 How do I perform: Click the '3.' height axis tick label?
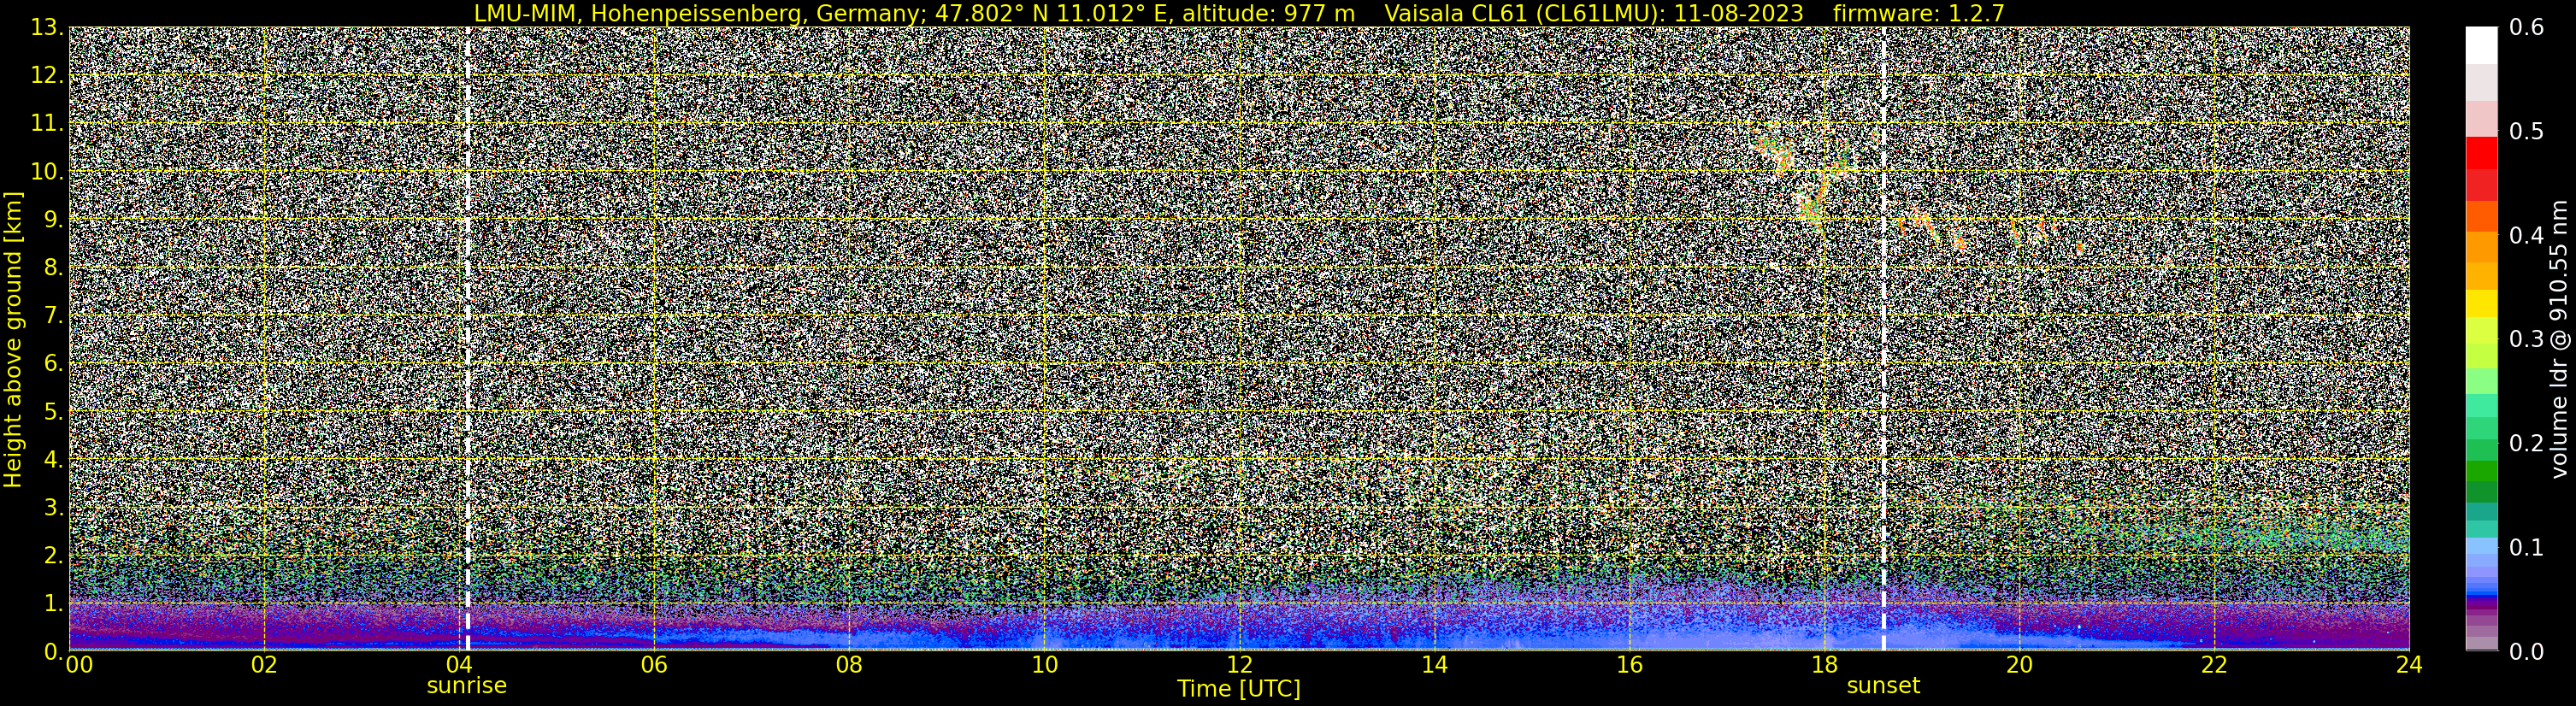(54, 507)
